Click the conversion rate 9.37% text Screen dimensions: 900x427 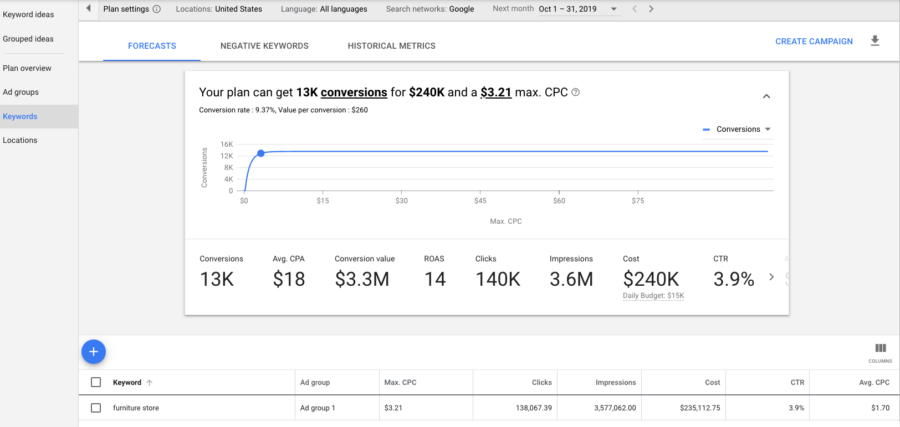click(237, 110)
